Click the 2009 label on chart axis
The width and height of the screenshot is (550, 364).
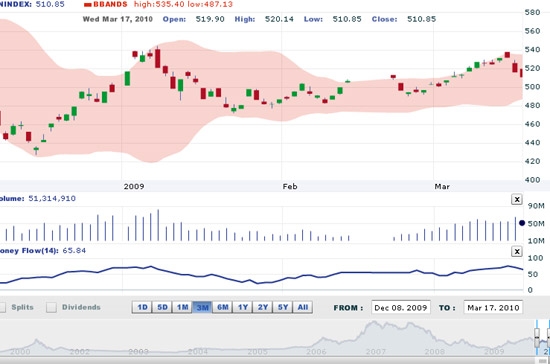(x=134, y=187)
